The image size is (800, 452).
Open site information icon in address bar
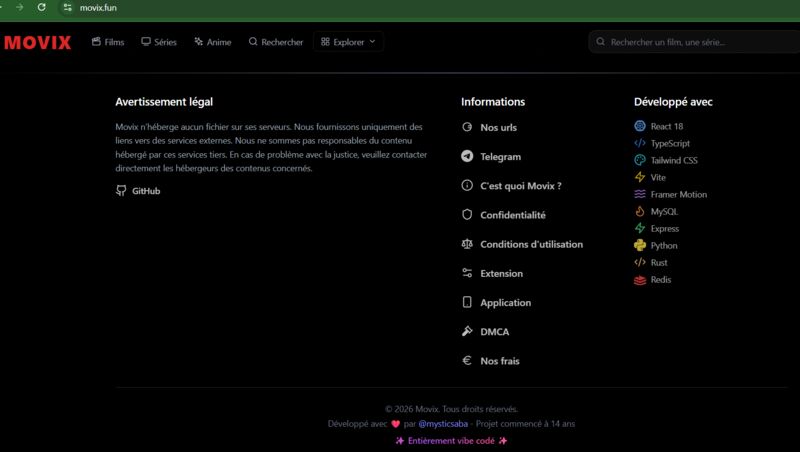point(67,8)
